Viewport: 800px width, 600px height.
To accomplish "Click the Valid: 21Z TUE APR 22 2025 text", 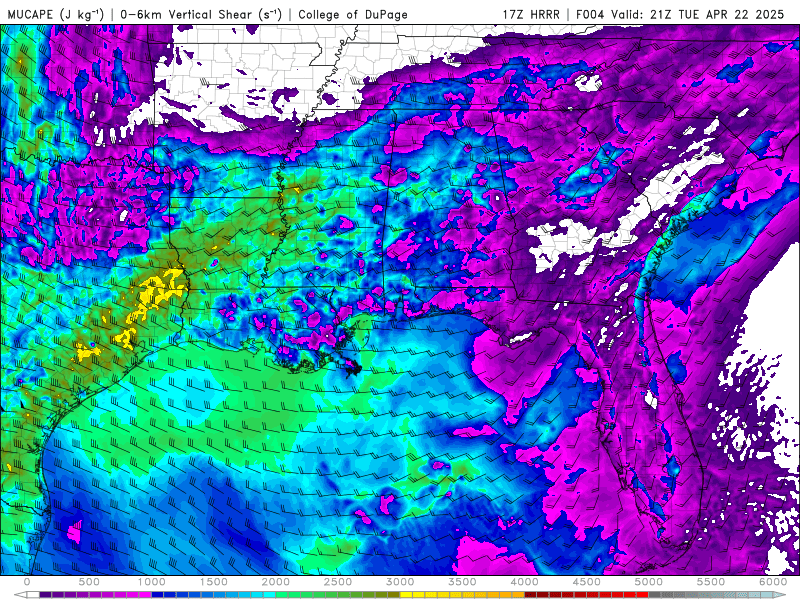I will (698, 14).
